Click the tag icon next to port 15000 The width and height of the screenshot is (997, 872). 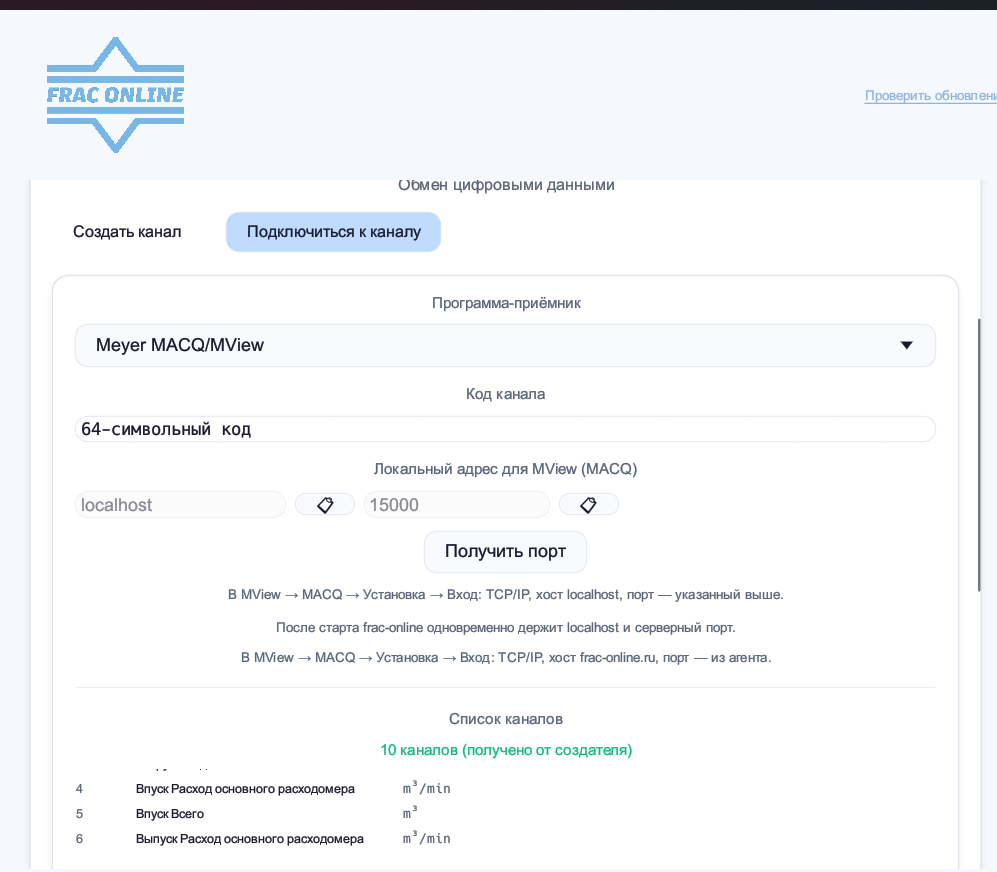(588, 505)
